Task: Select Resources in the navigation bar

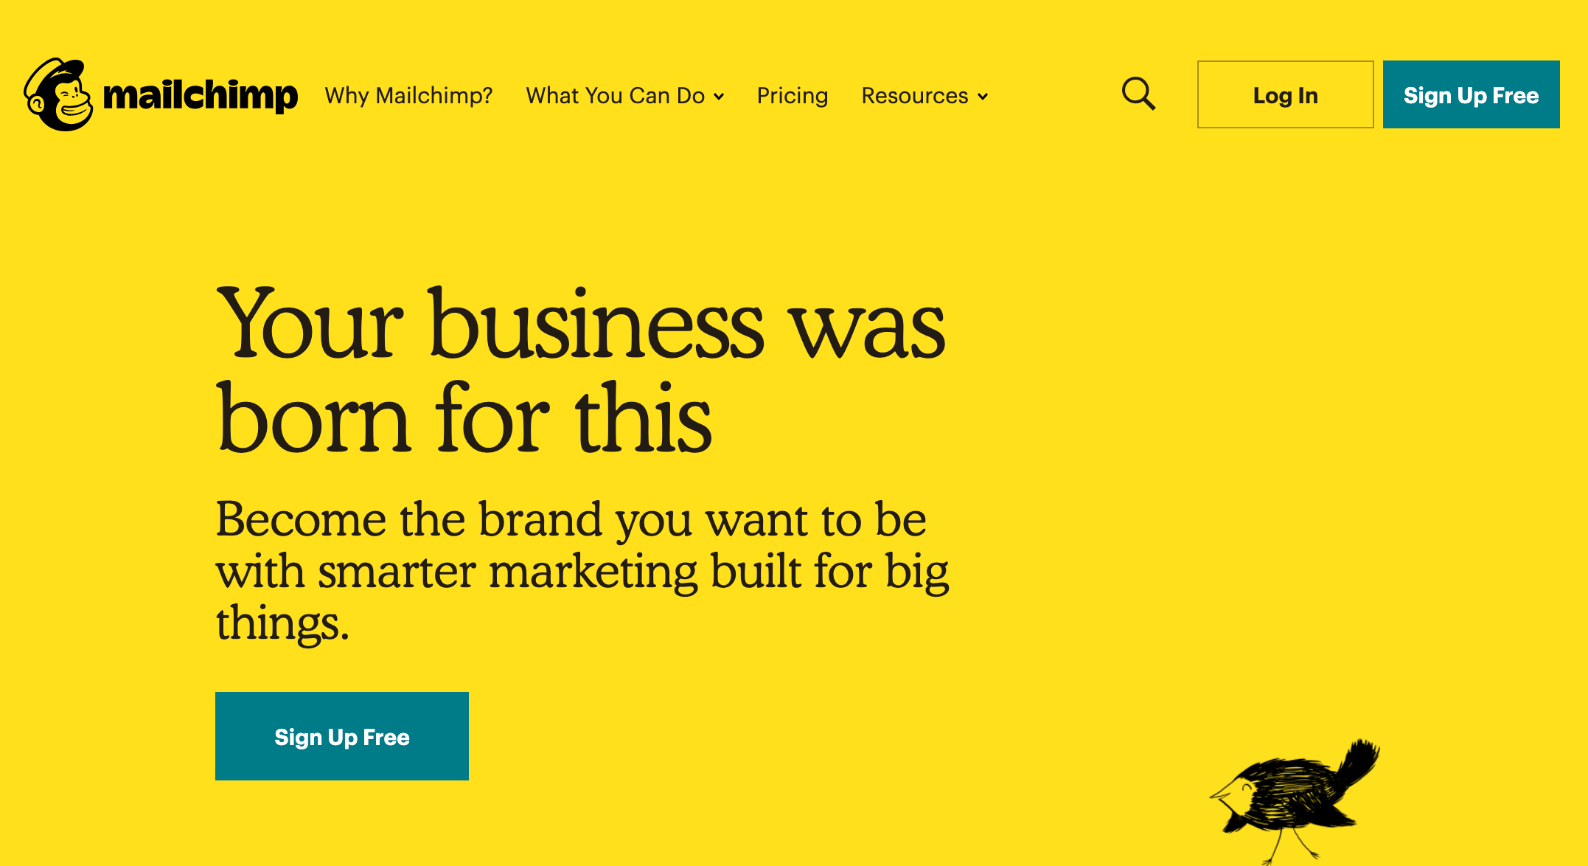Action: click(x=915, y=95)
